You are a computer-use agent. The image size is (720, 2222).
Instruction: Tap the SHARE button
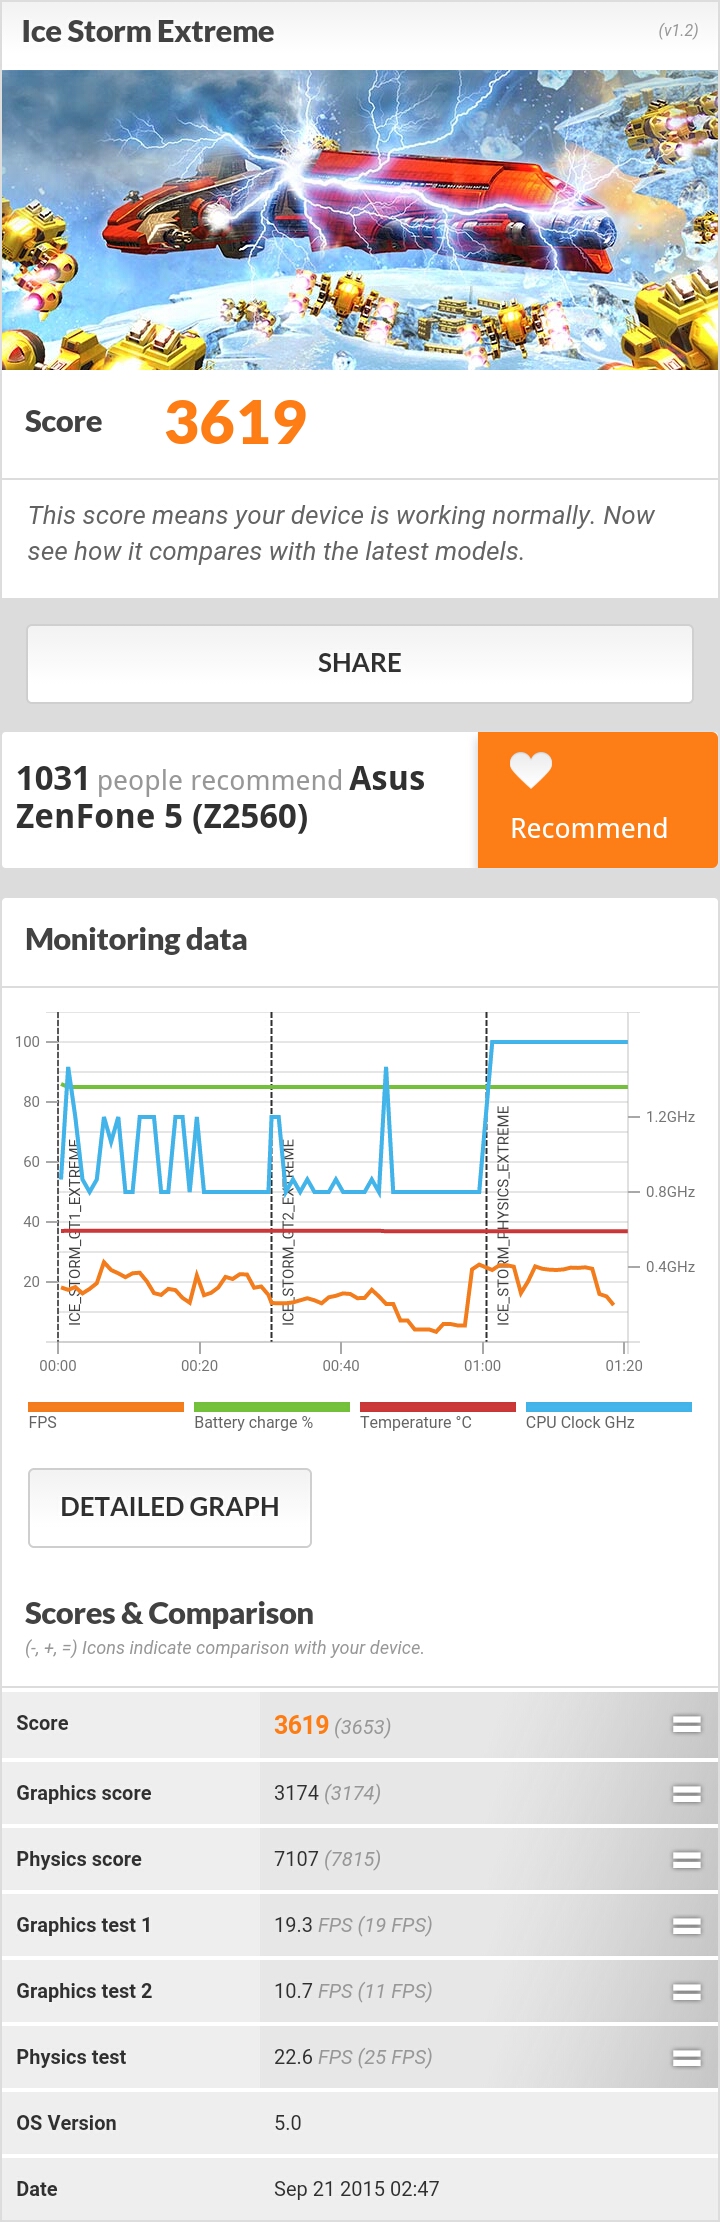(360, 663)
